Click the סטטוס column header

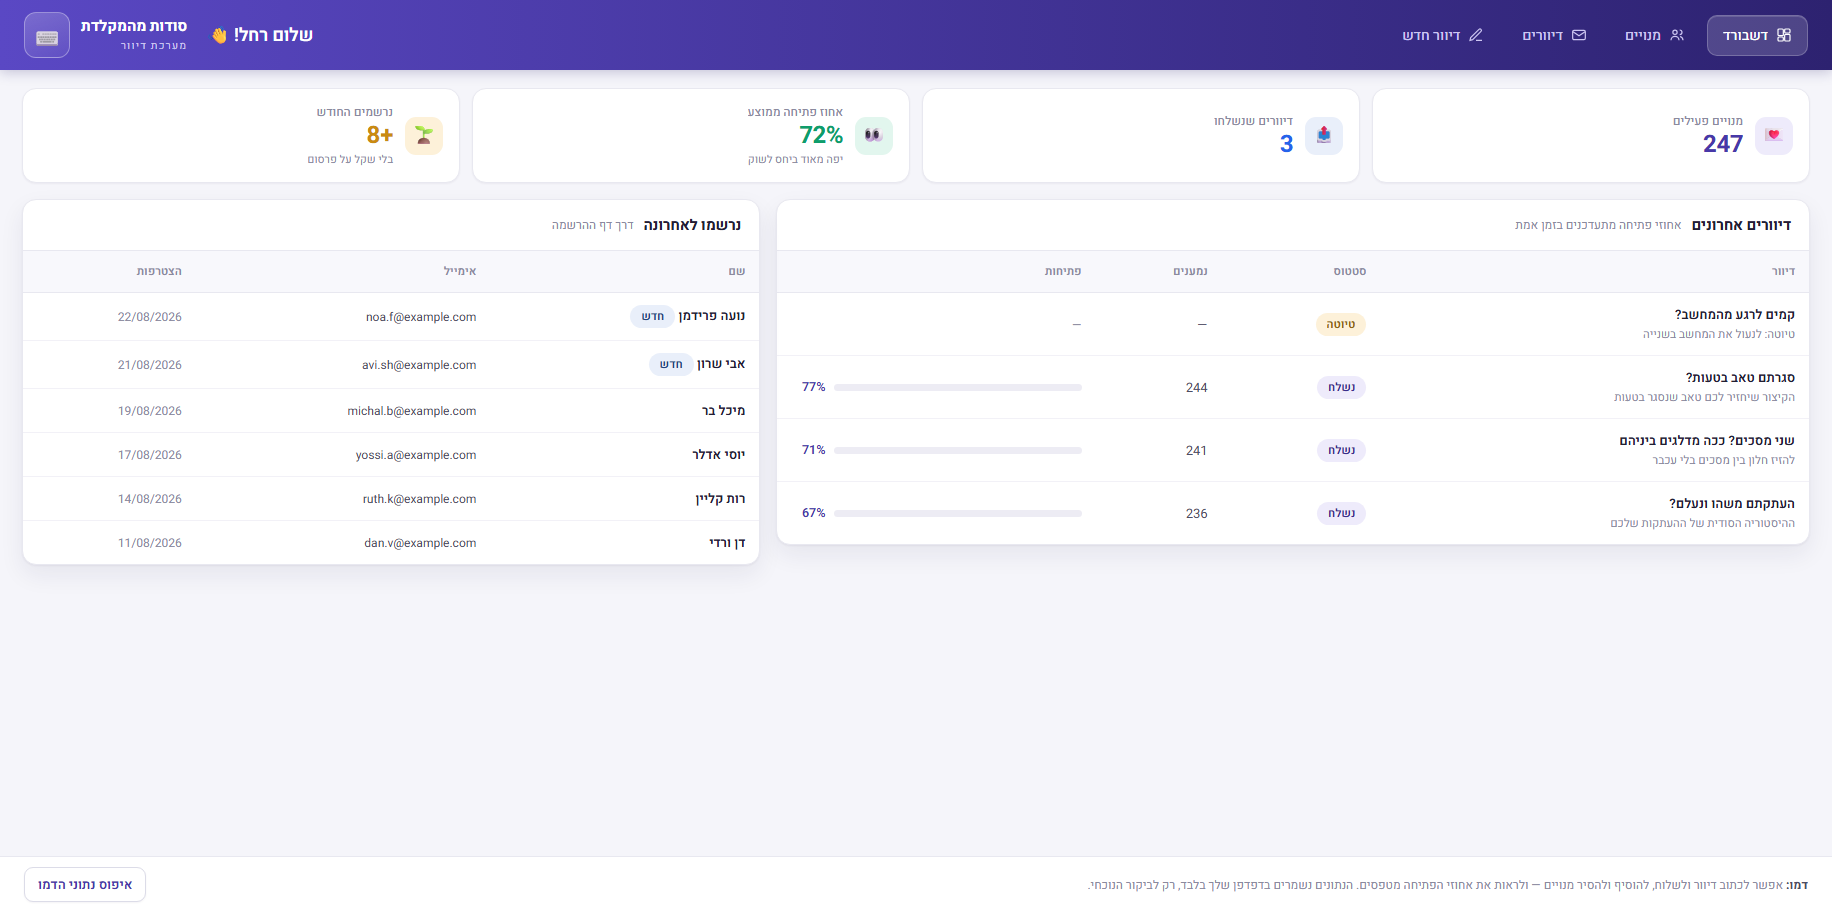pyautogui.click(x=1349, y=271)
